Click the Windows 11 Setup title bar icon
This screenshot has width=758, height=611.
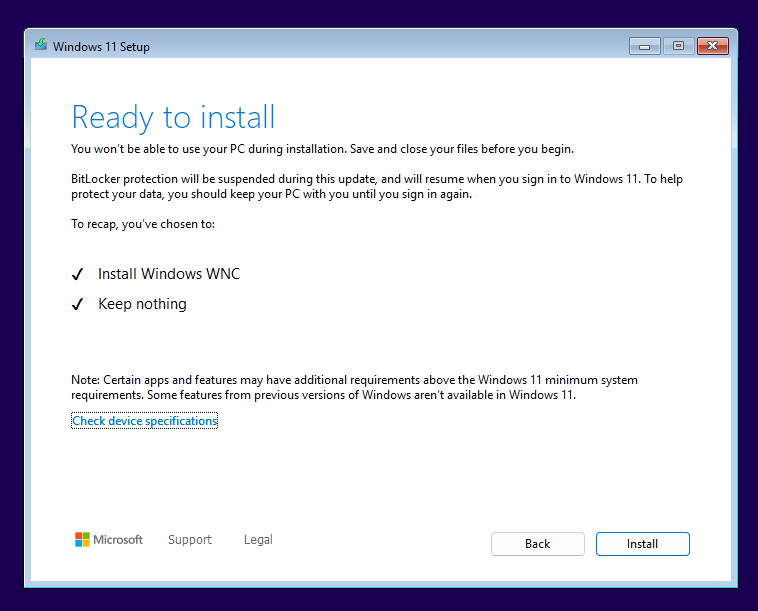[x=41, y=45]
